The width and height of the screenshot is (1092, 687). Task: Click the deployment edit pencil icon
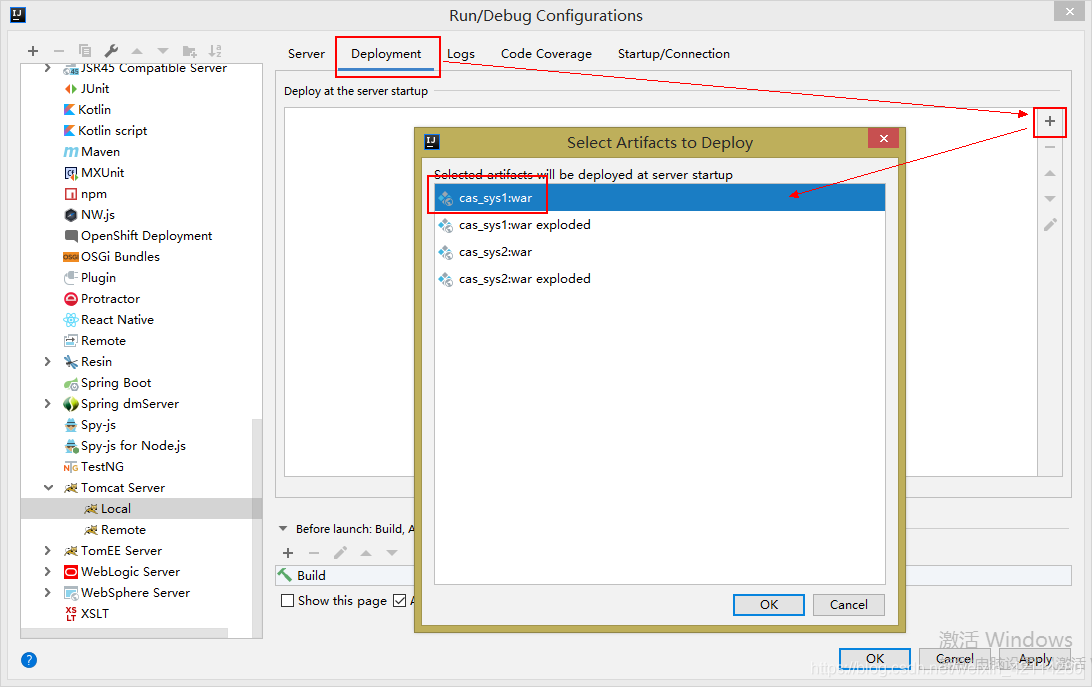coord(1050,224)
